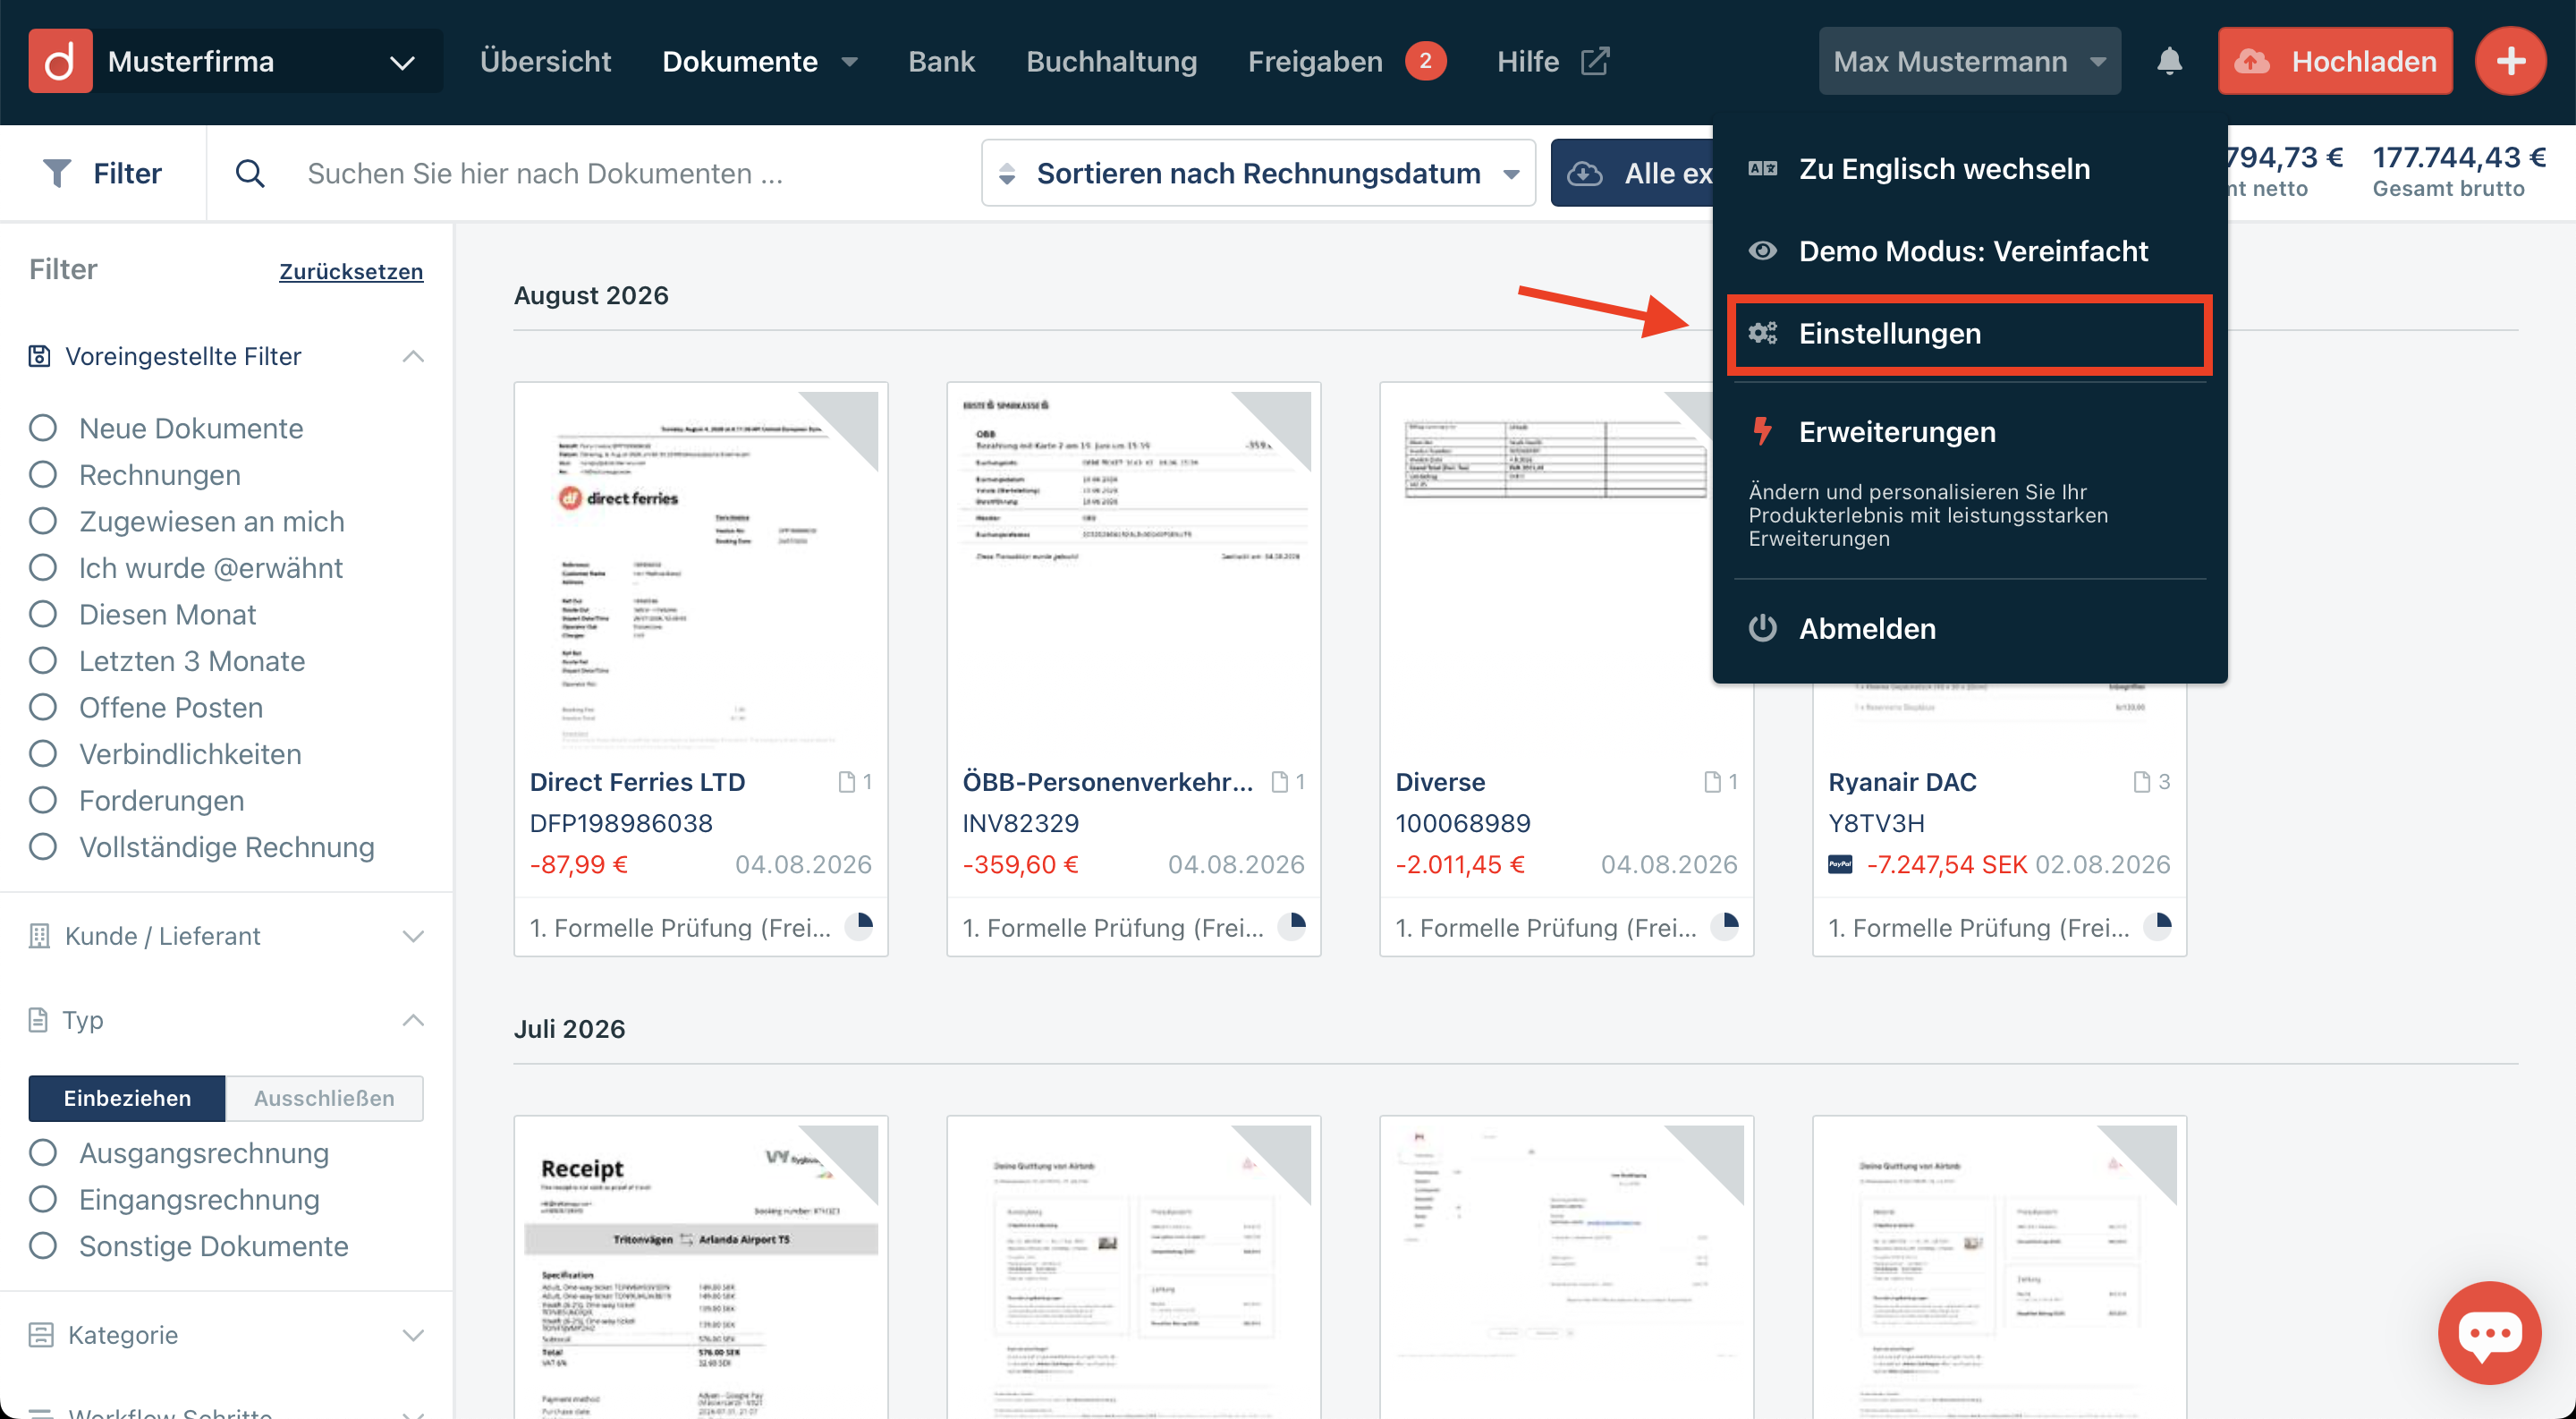
Task: Click the Alle exportieren button
Action: pyautogui.click(x=1634, y=173)
